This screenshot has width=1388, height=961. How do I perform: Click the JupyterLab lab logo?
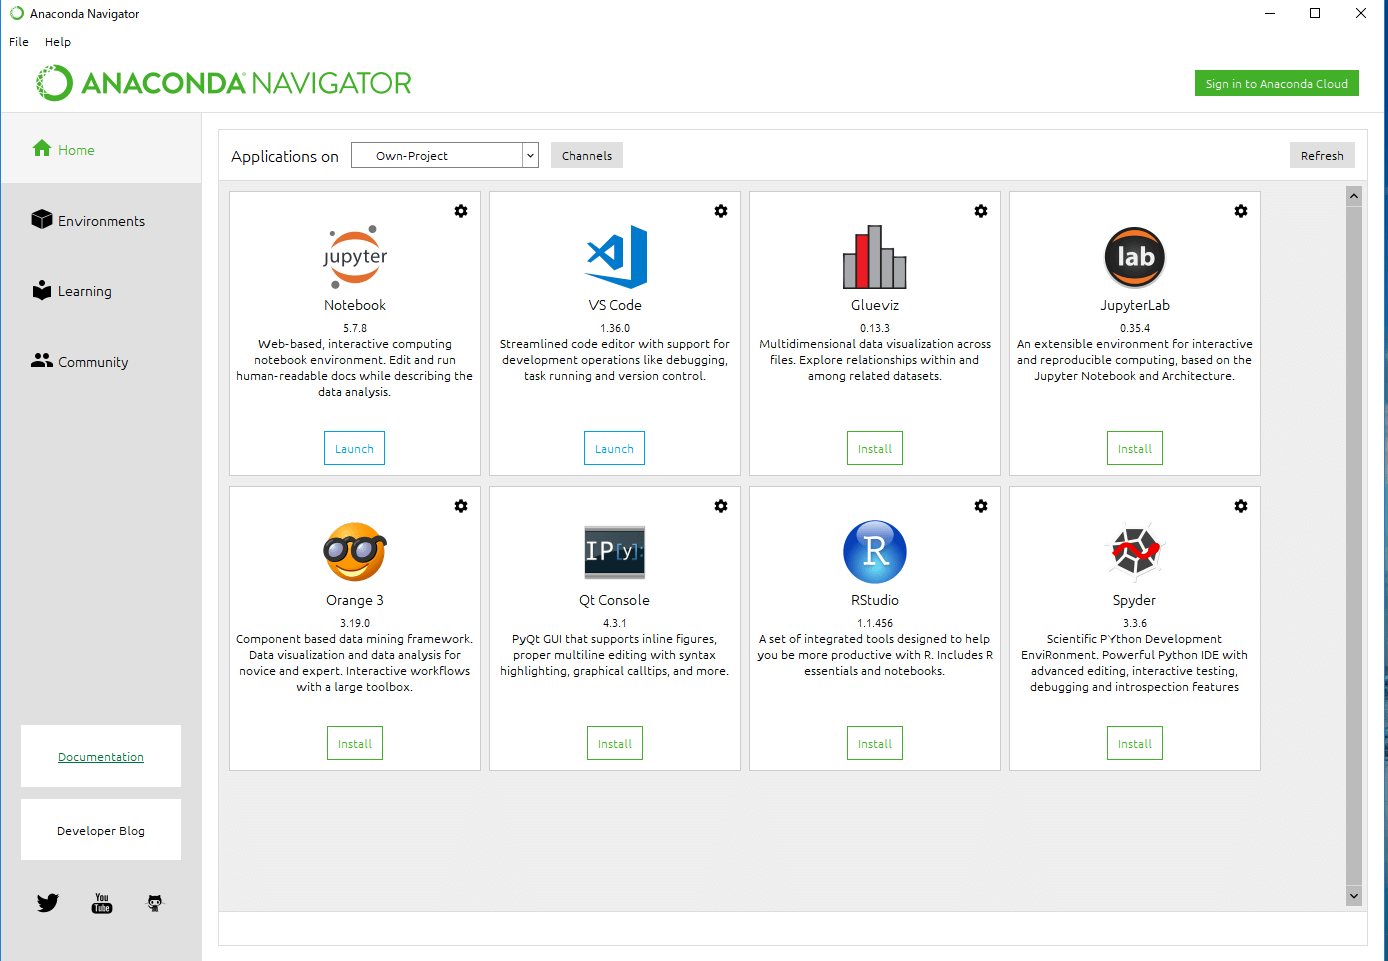(1135, 257)
